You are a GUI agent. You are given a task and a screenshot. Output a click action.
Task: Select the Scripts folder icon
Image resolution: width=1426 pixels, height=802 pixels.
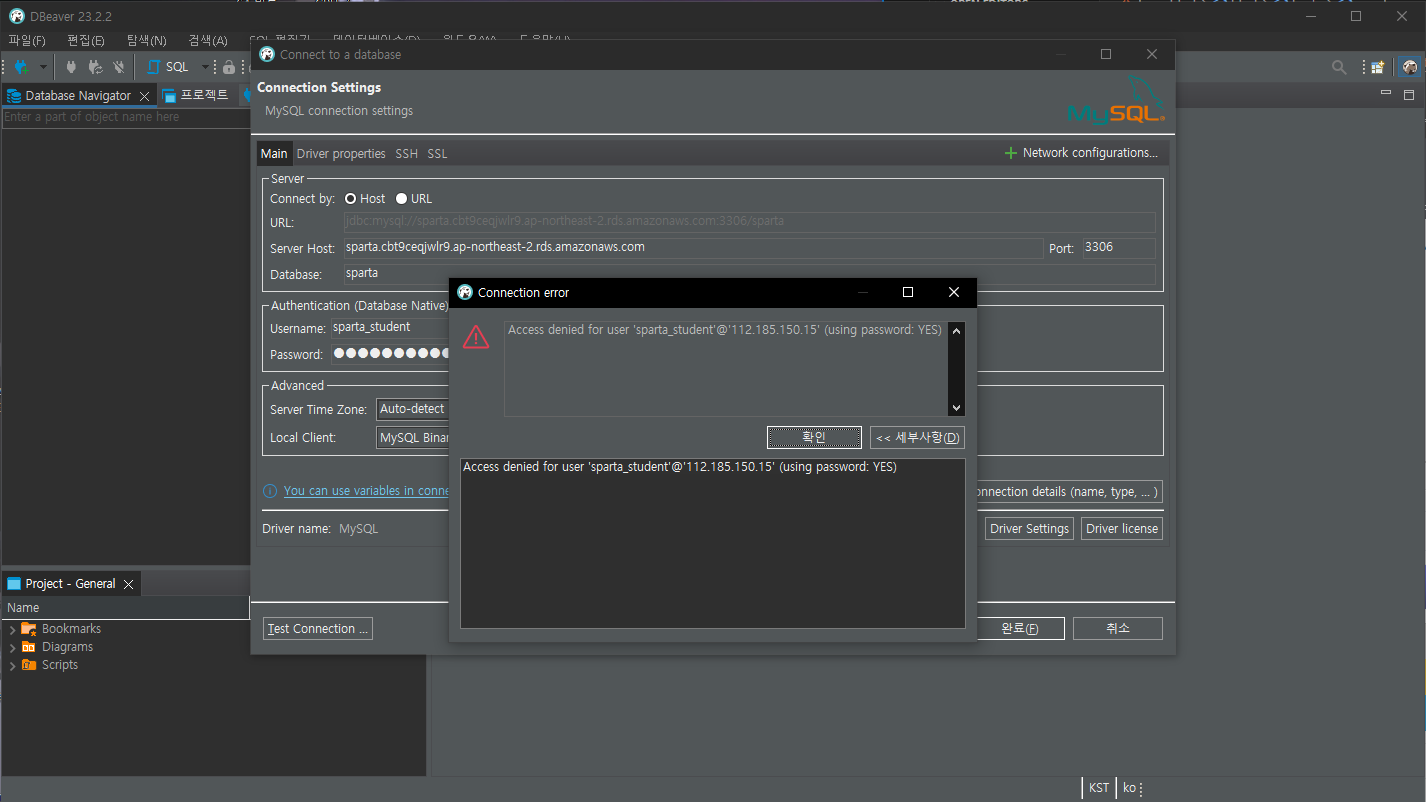click(x=29, y=665)
